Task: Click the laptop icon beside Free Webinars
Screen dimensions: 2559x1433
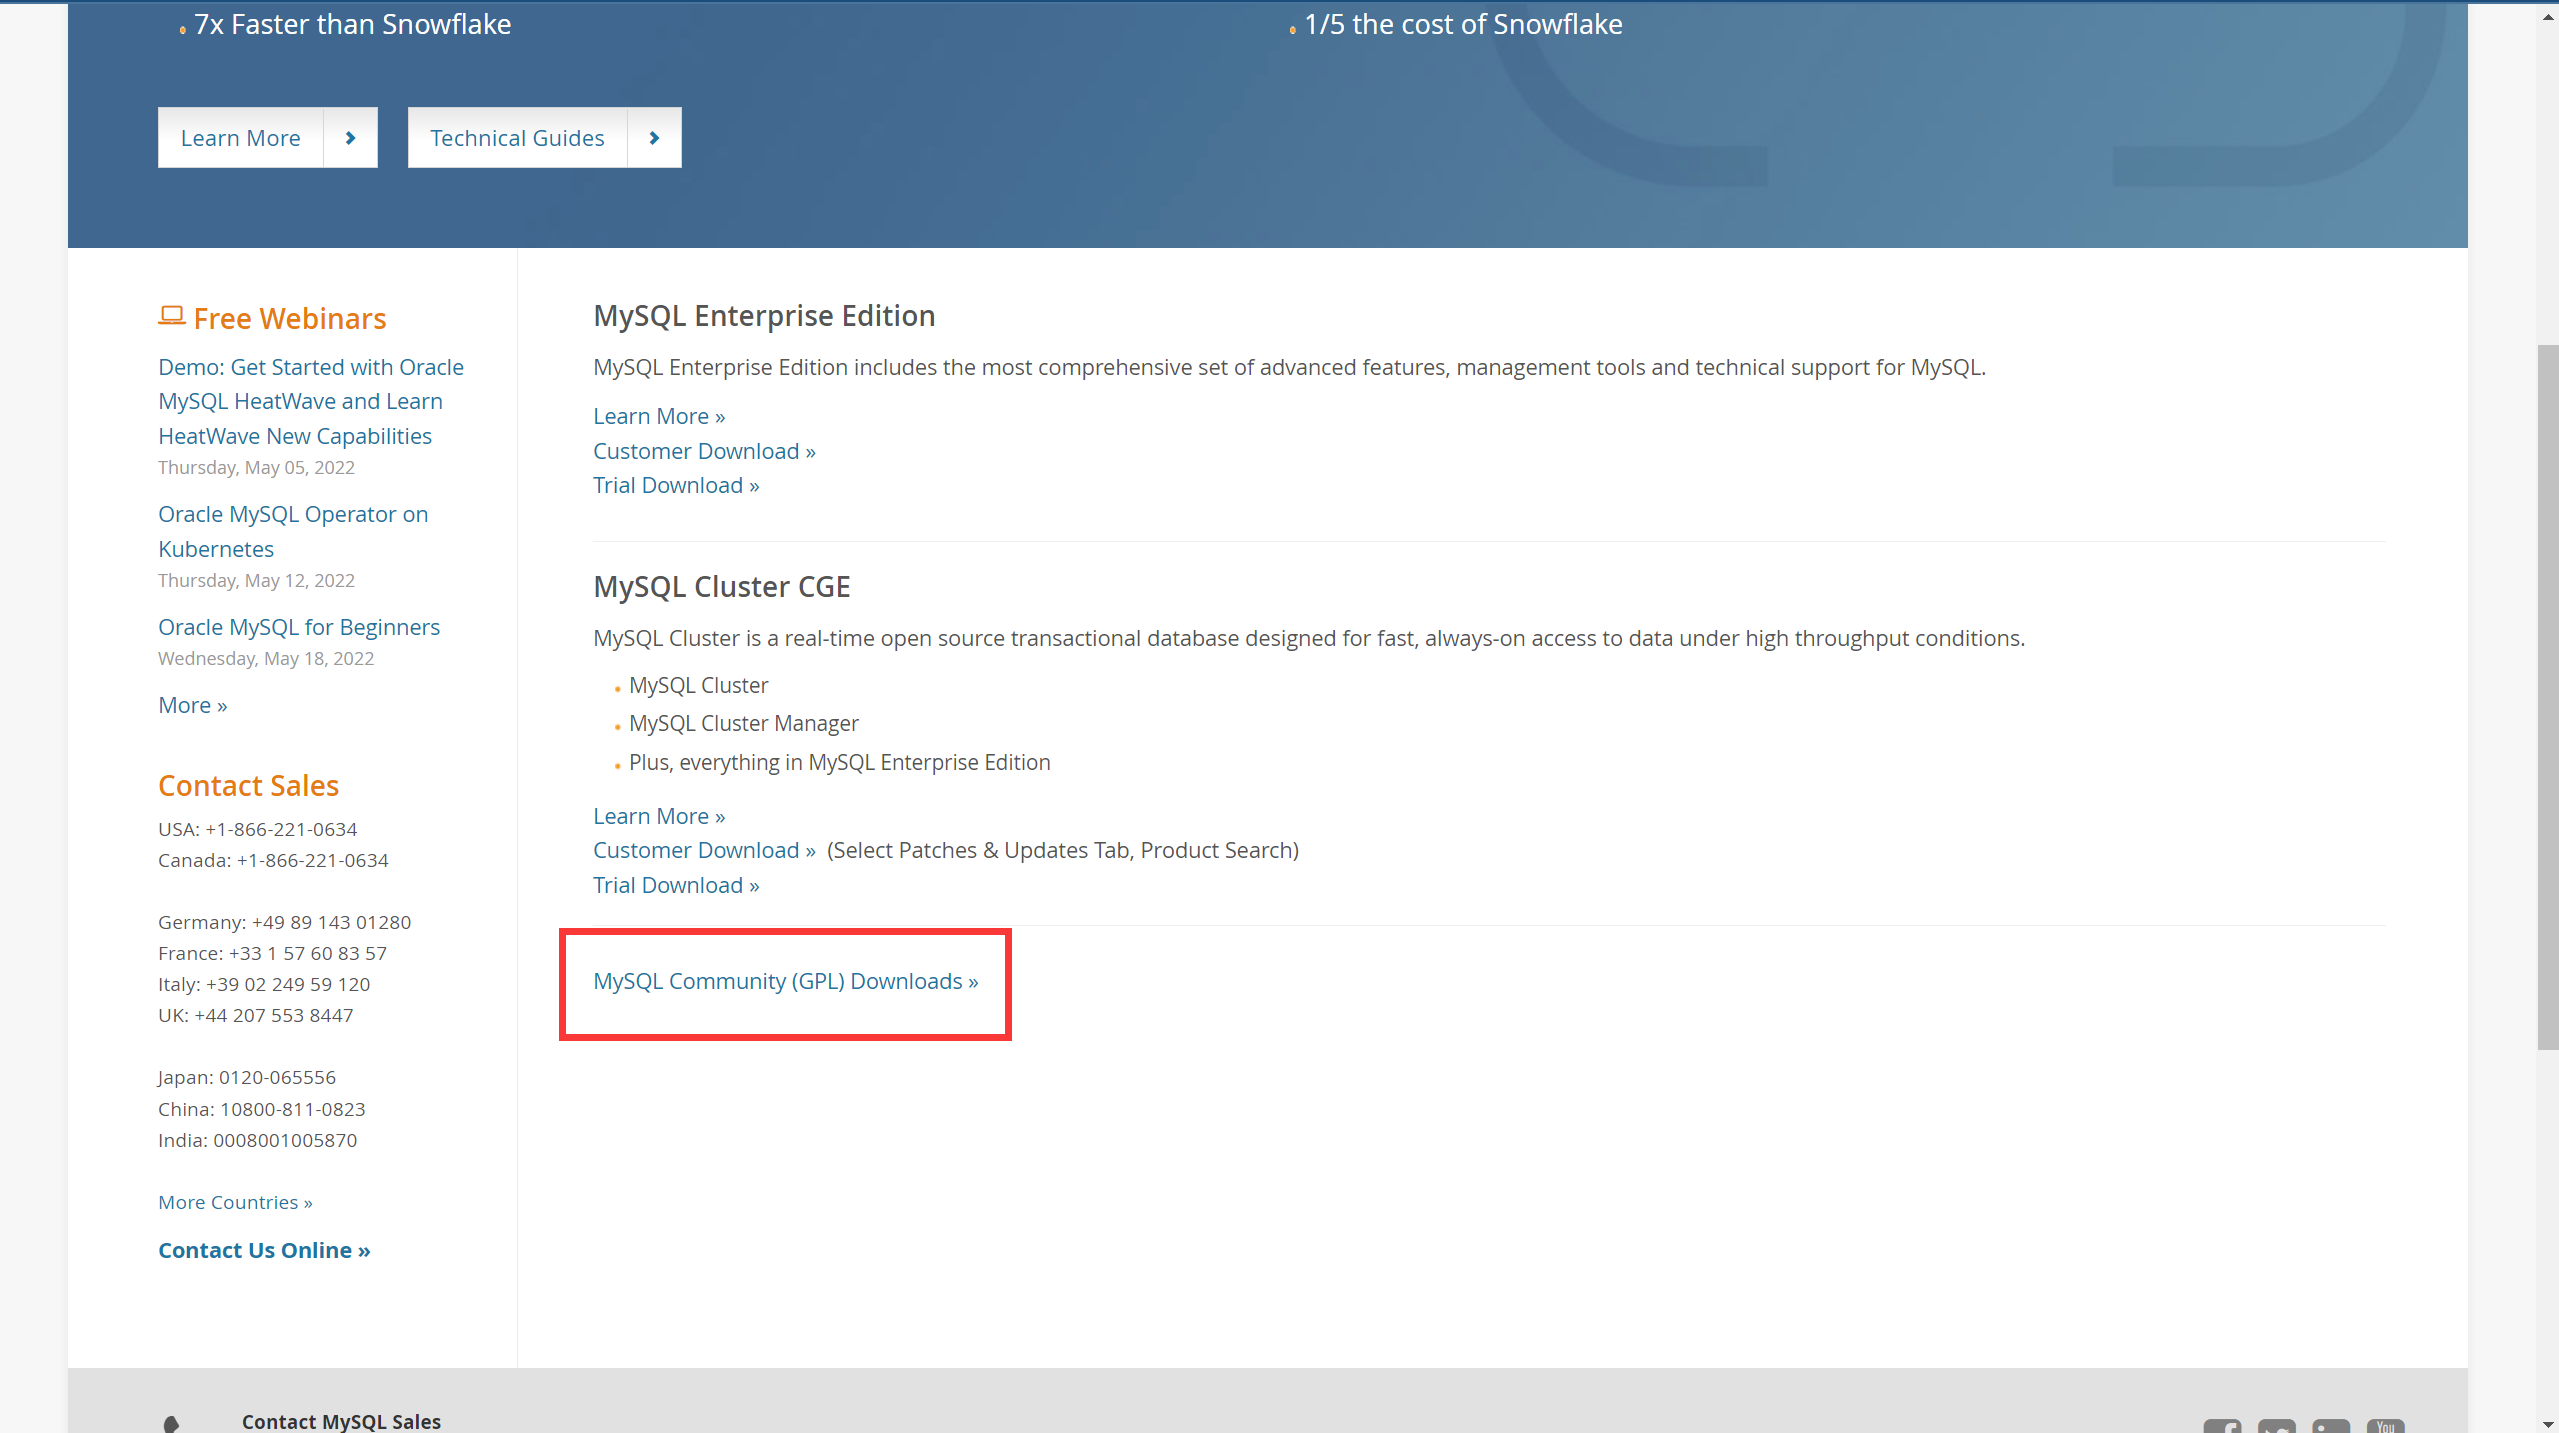Action: 172,316
